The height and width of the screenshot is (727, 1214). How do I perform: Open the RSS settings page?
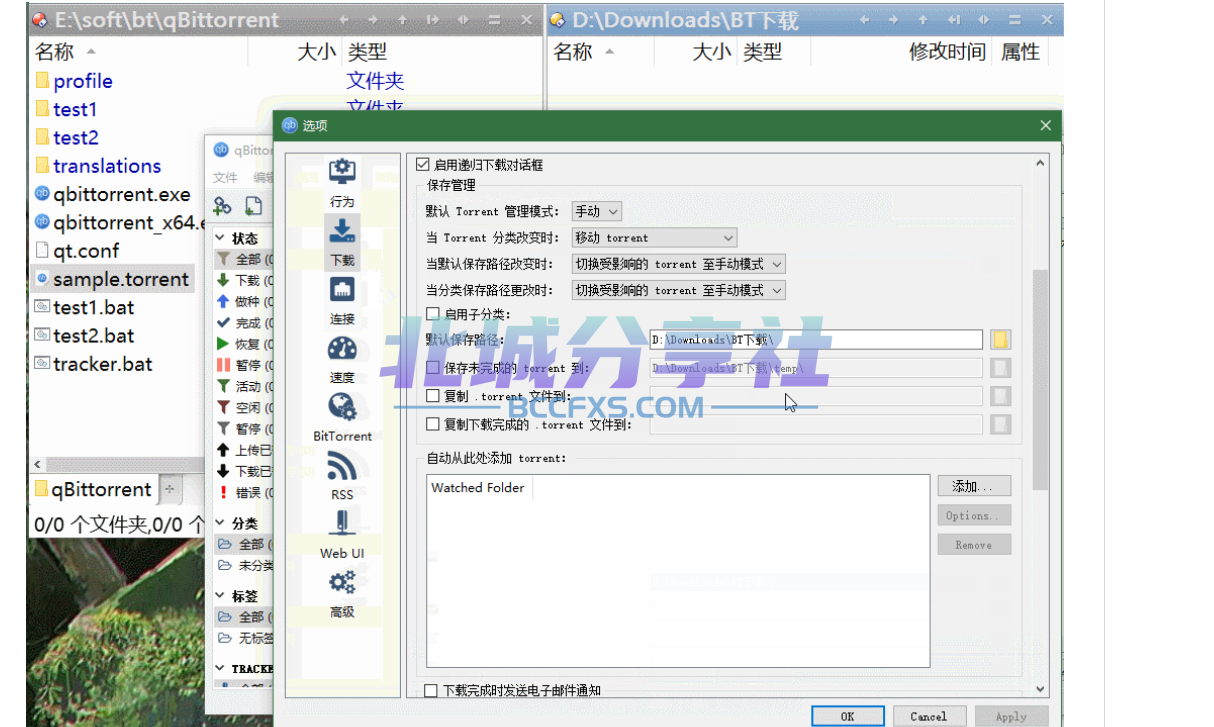click(342, 476)
